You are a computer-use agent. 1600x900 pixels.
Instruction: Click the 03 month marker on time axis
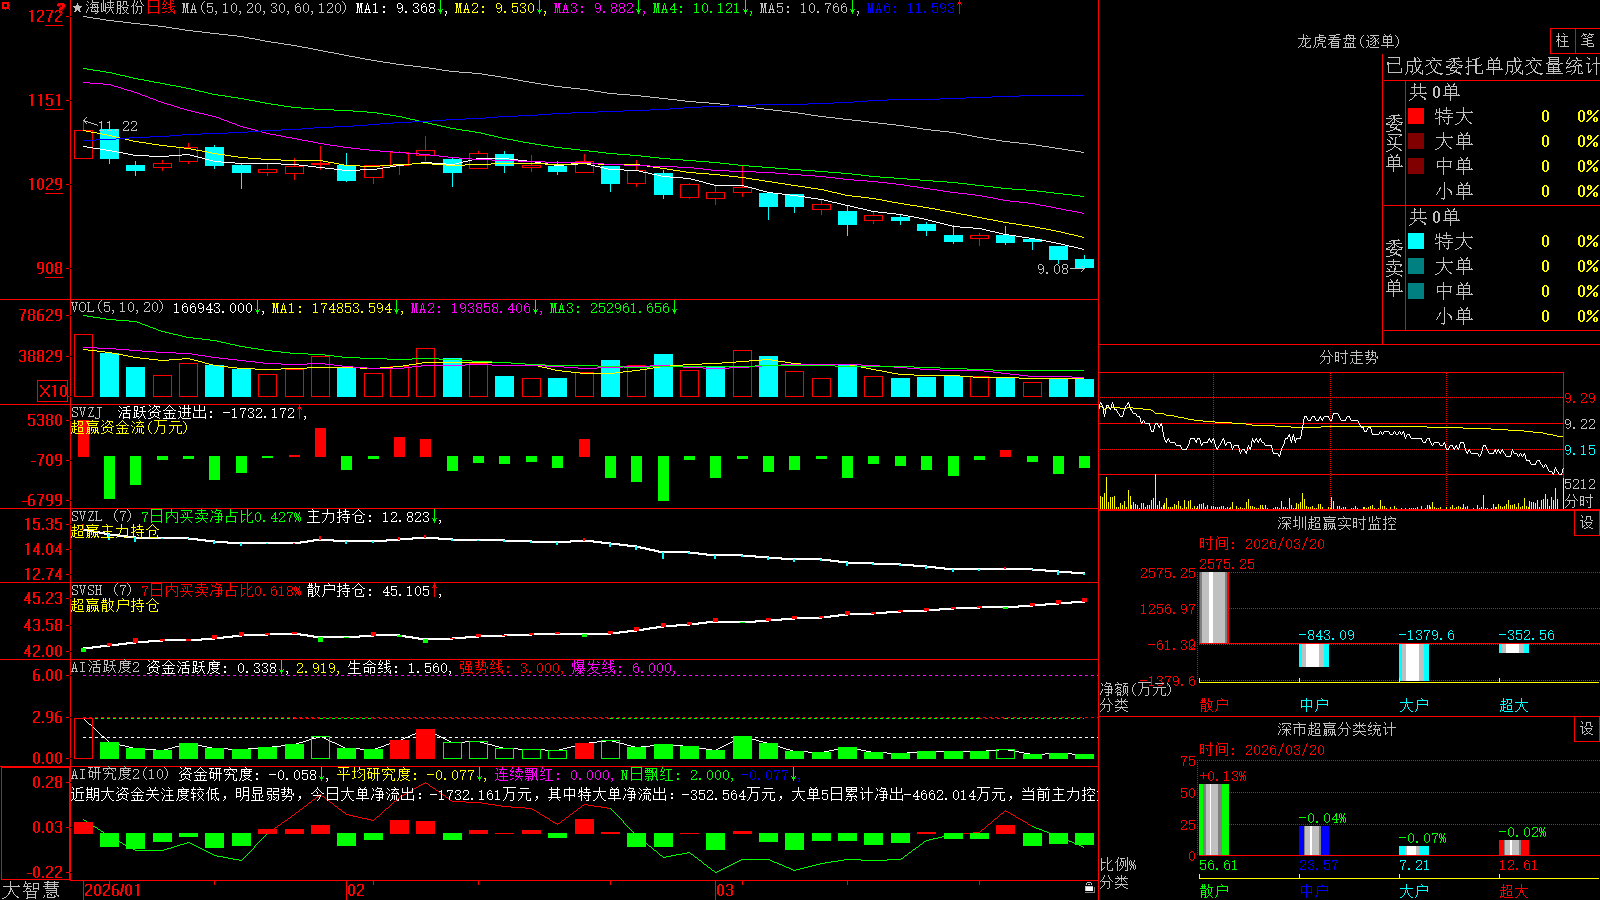[725, 890]
